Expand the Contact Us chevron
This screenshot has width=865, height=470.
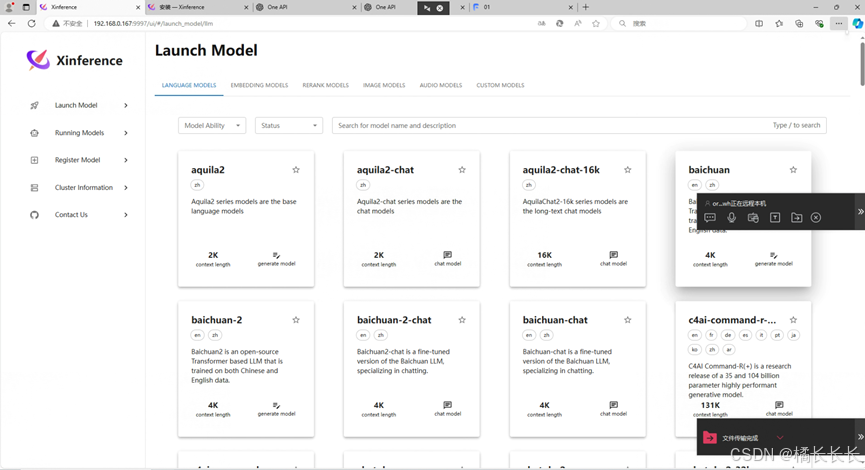click(126, 215)
